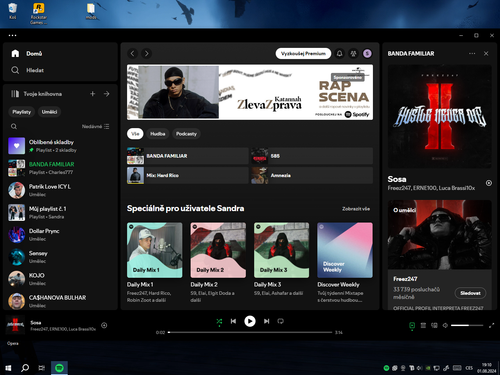Select the Hudba filter chip
500x375 pixels.
[158, 134]
